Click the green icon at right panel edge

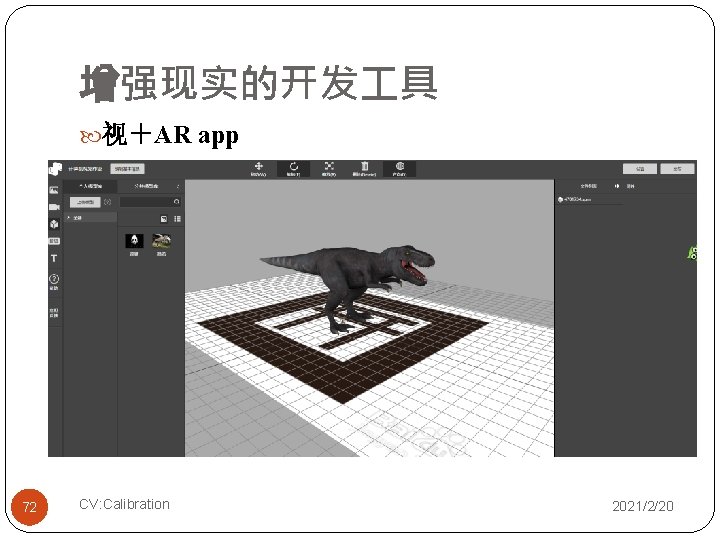click(692, 253)
